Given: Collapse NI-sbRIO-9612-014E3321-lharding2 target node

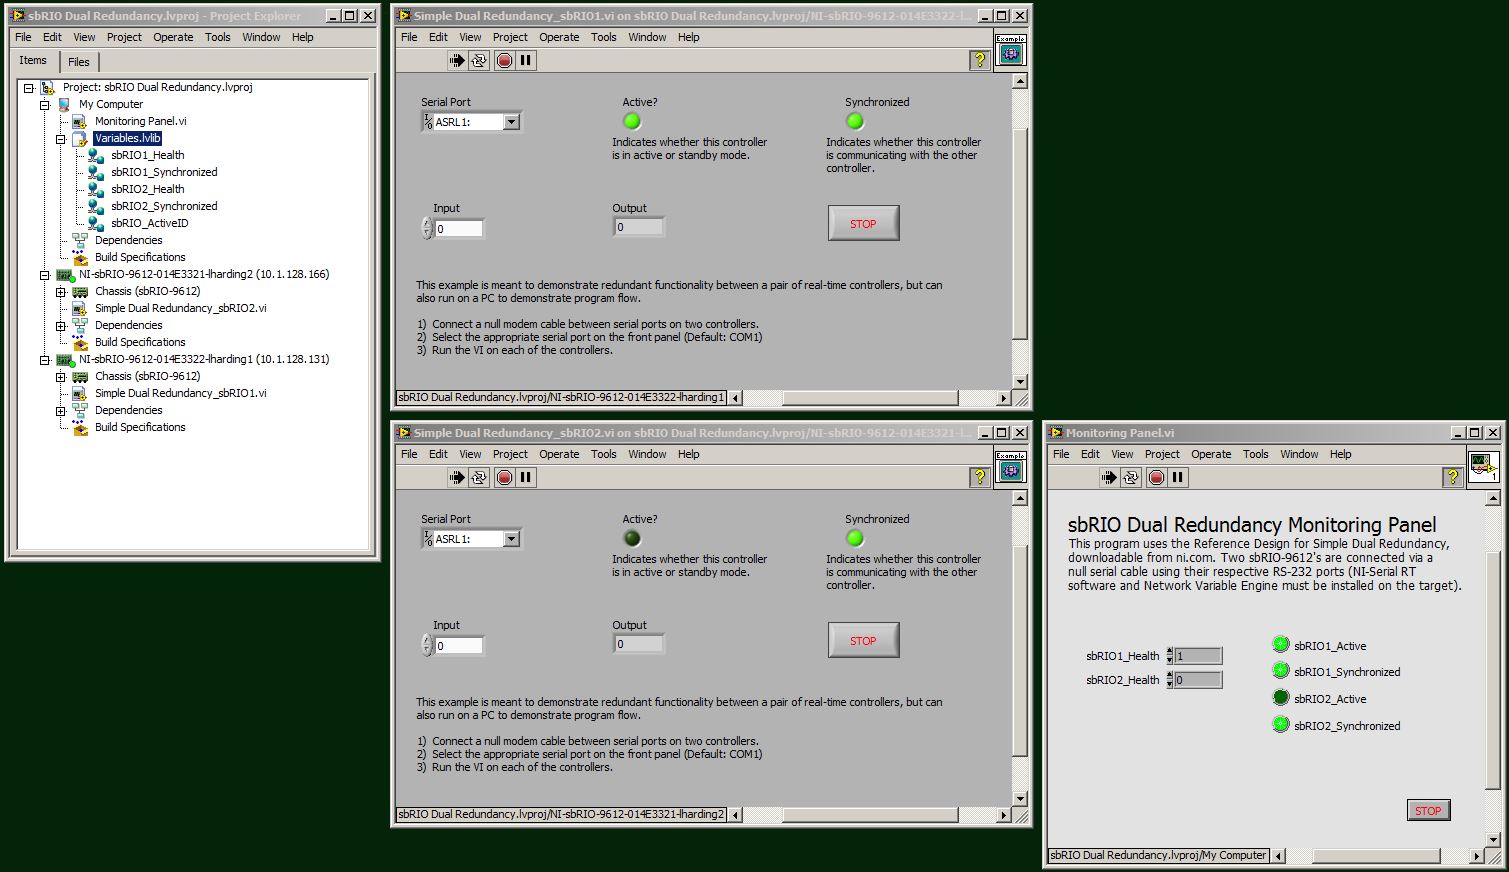Looking at the screenshot, I should 45,275.
